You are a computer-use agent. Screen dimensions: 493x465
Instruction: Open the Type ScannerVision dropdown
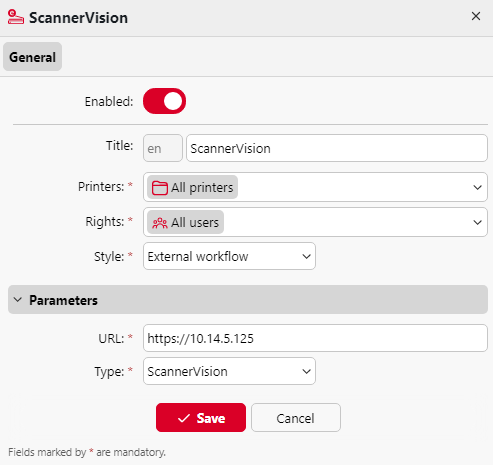pyautogui.click(x=229, y=371)
